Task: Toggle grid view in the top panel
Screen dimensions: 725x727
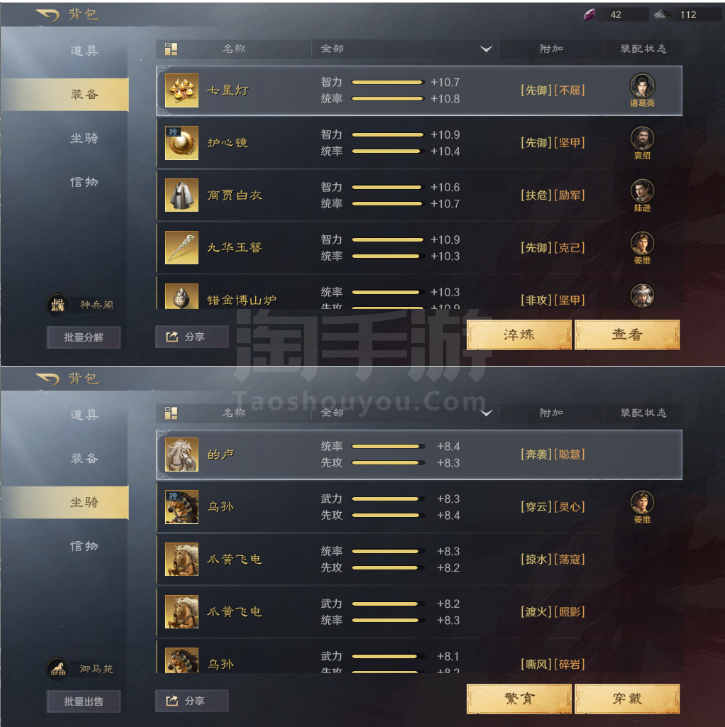Action: pos(171,49)
